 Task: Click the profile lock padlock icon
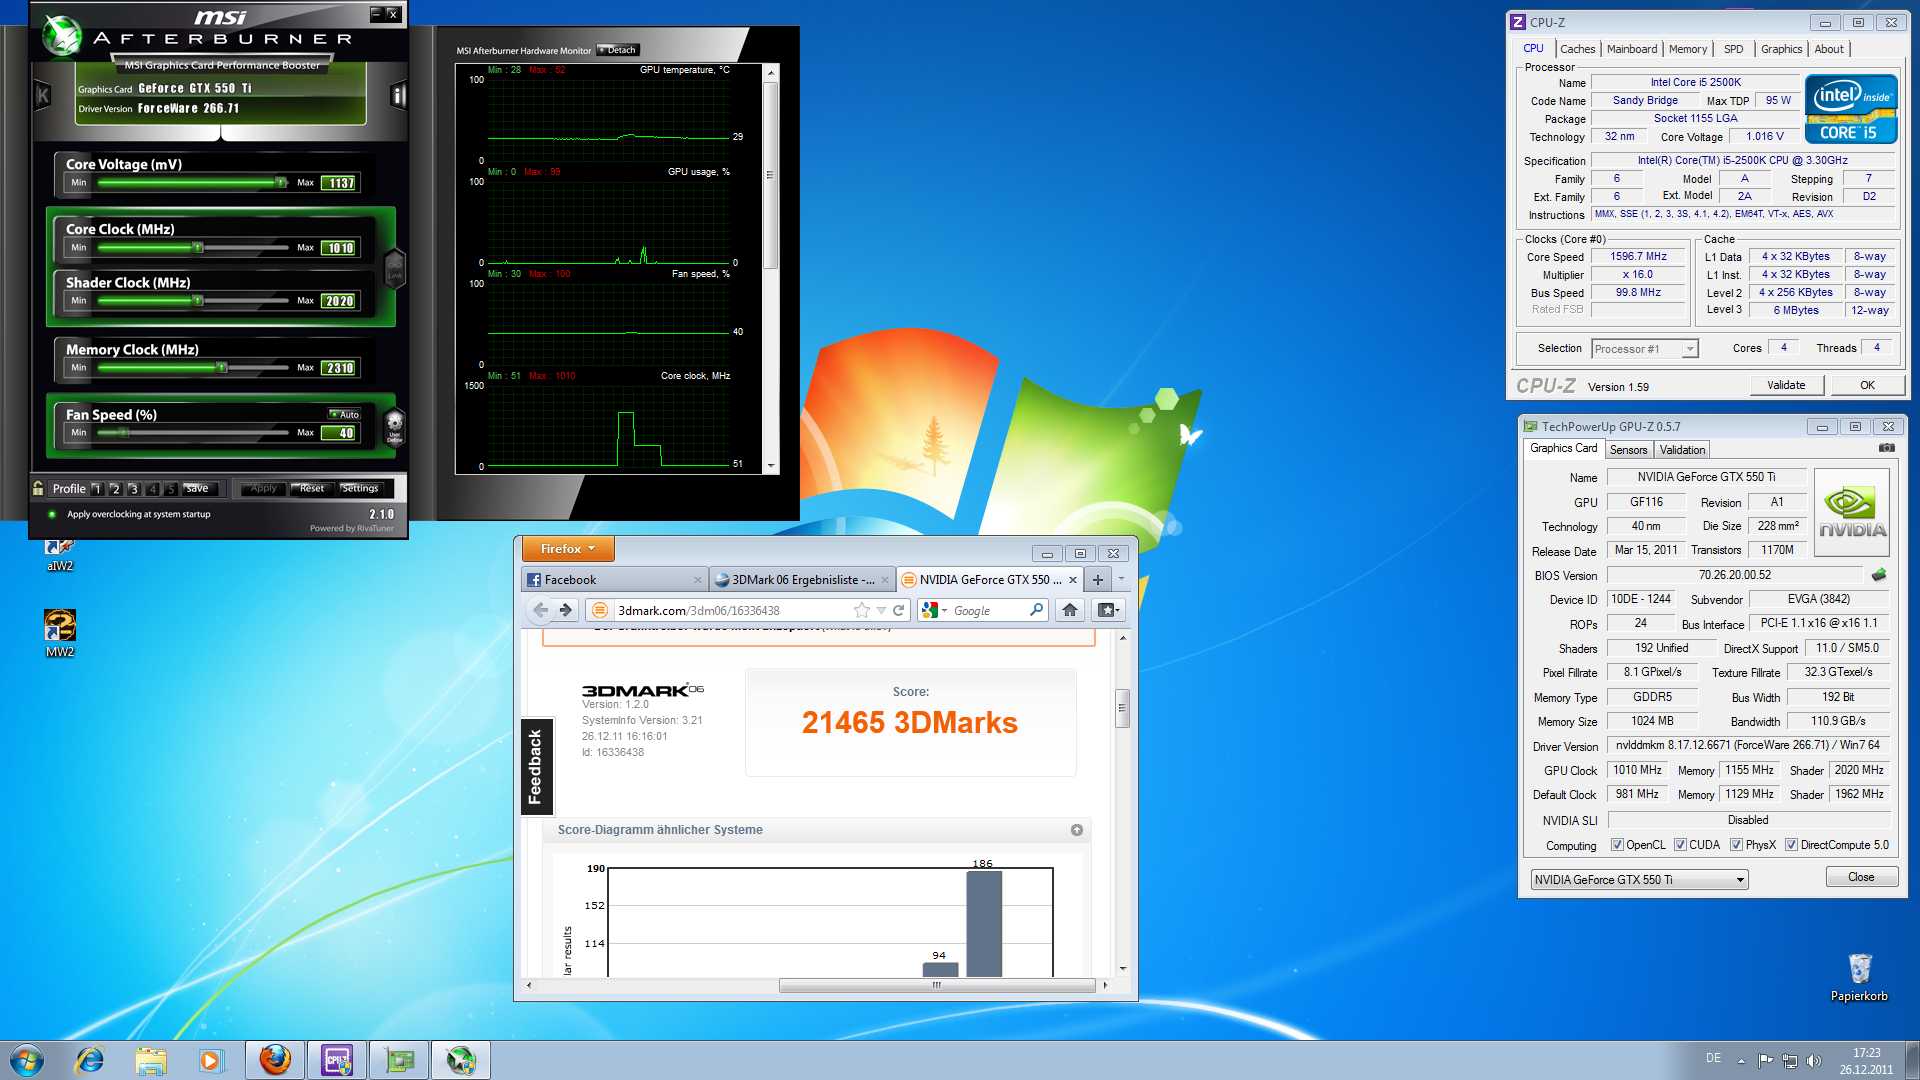point(38,488)
